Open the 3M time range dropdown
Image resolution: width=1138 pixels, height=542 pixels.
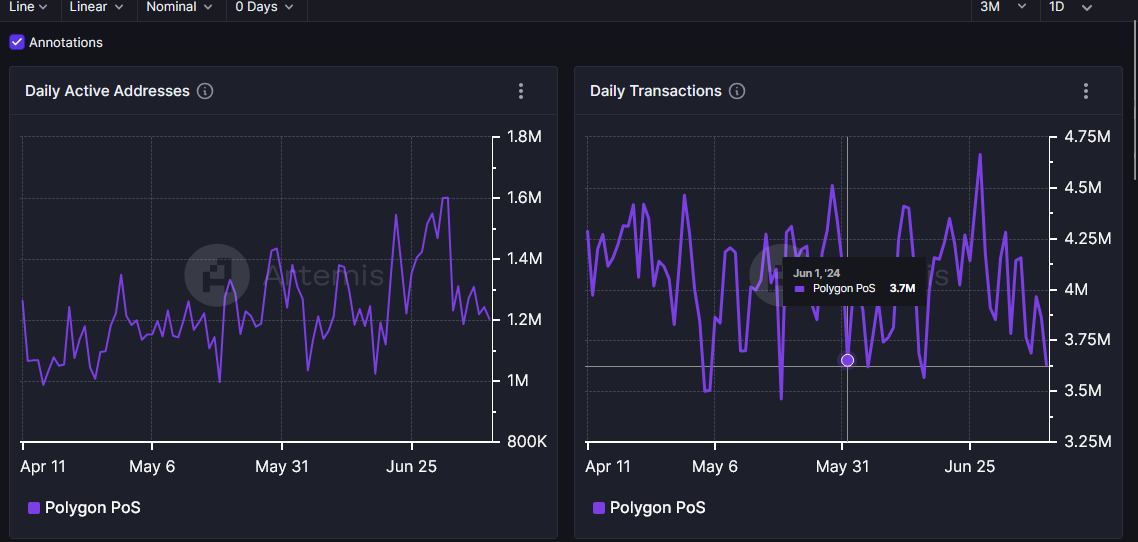coord(1002,7)
